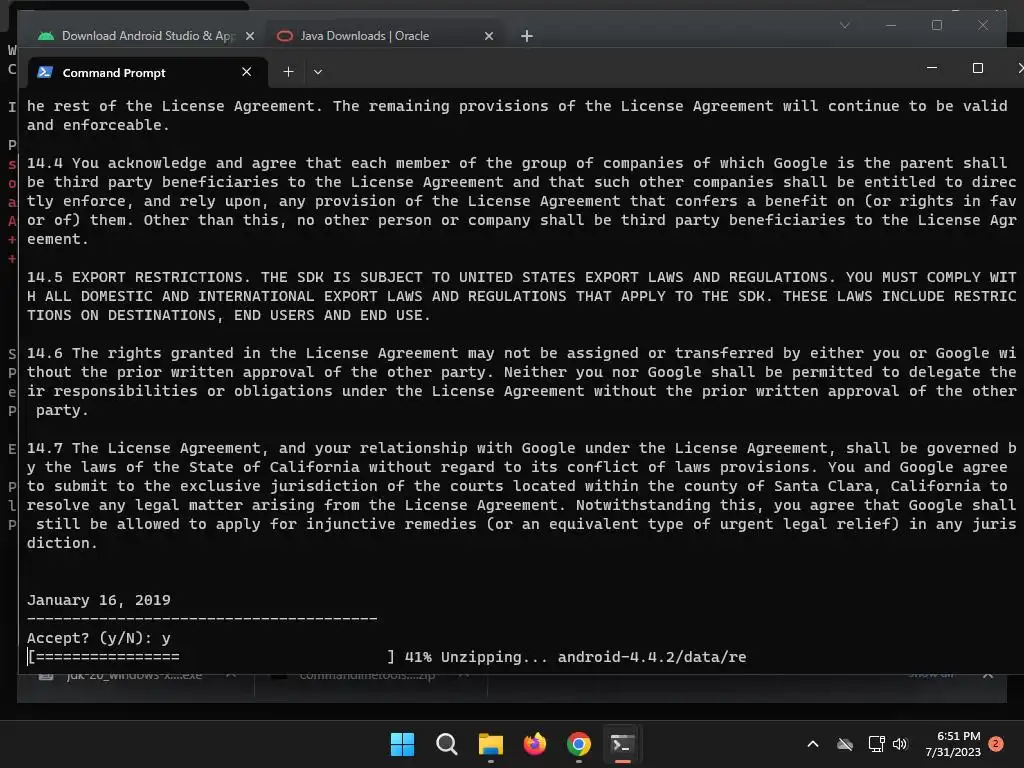Click the Terminal taskbar icon
The image size is (1024, 768).
click(x=622, y=744)
